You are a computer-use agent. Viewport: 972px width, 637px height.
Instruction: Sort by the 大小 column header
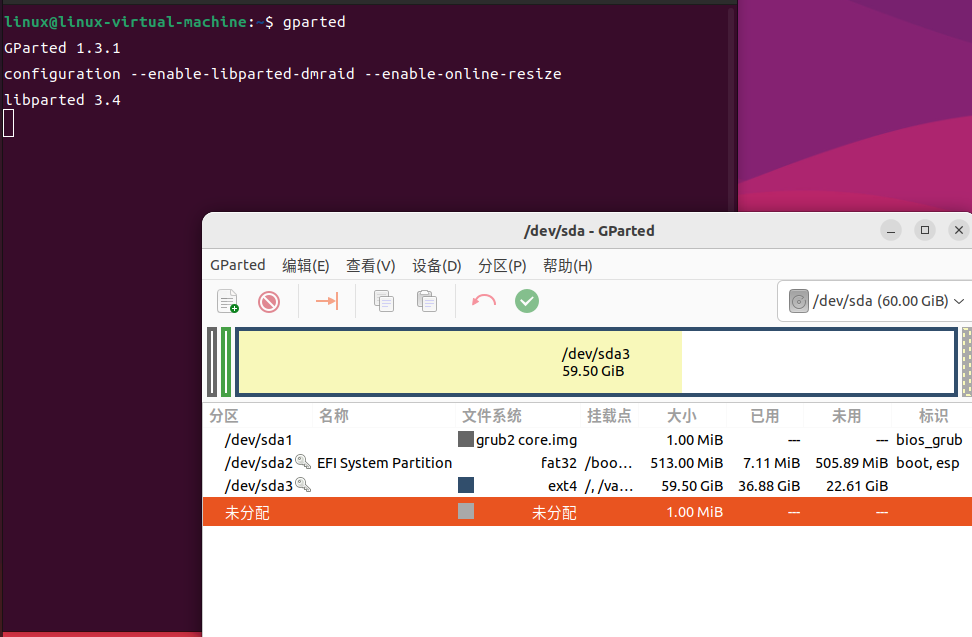pyautogui.click(x=681, y=416)
